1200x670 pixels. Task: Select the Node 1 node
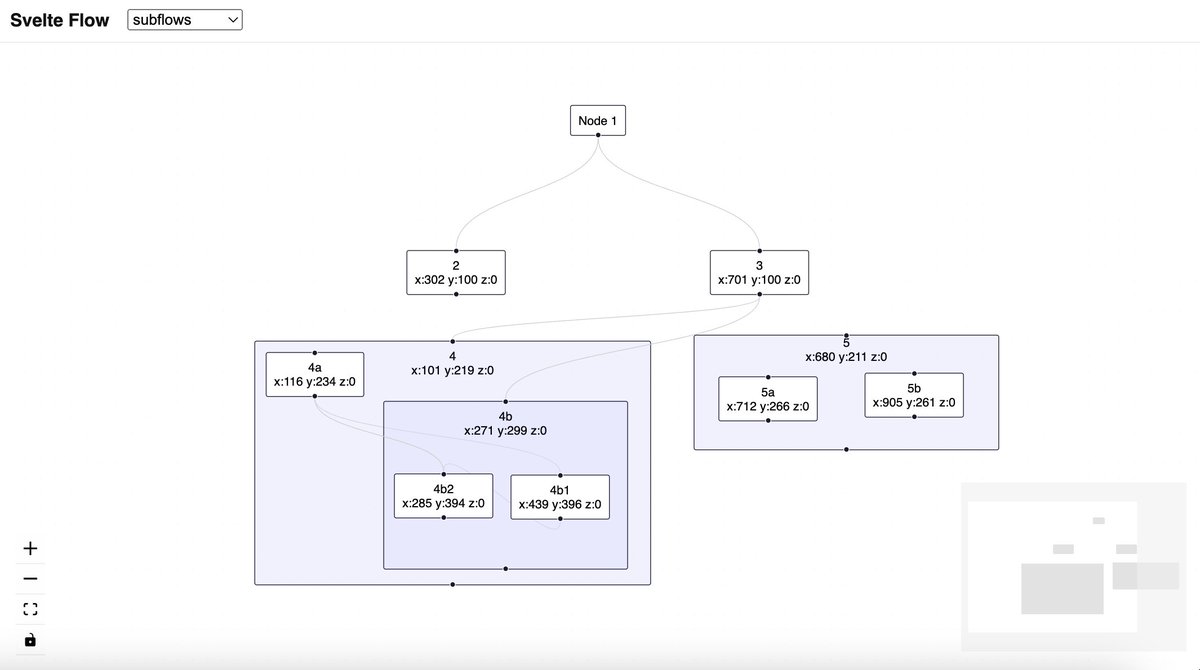[x=598, y=121]
